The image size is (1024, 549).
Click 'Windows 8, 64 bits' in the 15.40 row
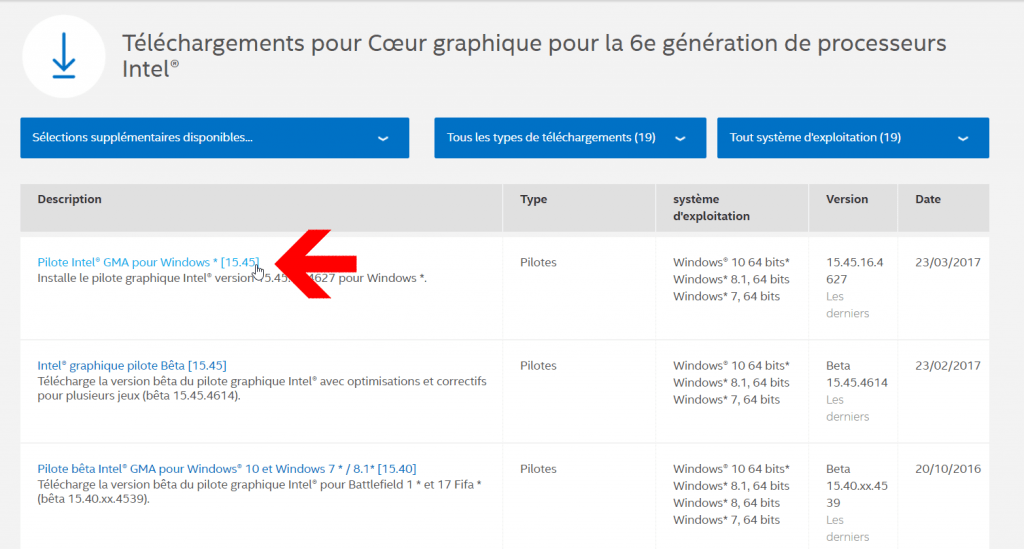(726, 503)
